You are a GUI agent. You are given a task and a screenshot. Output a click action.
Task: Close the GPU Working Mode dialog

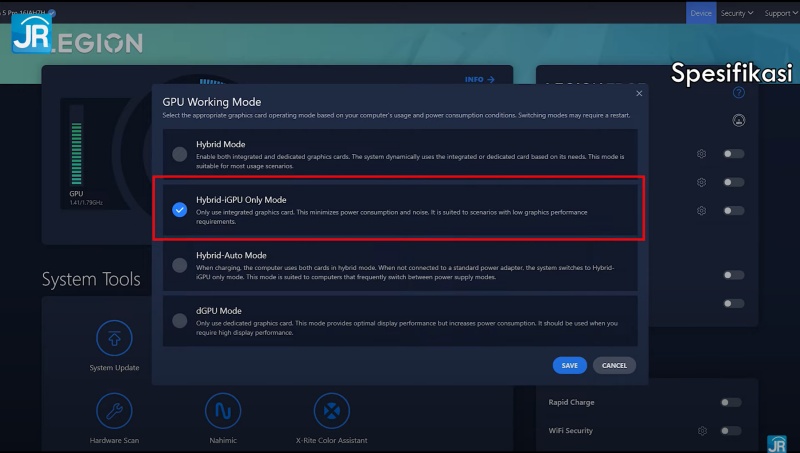coord(639,93)
